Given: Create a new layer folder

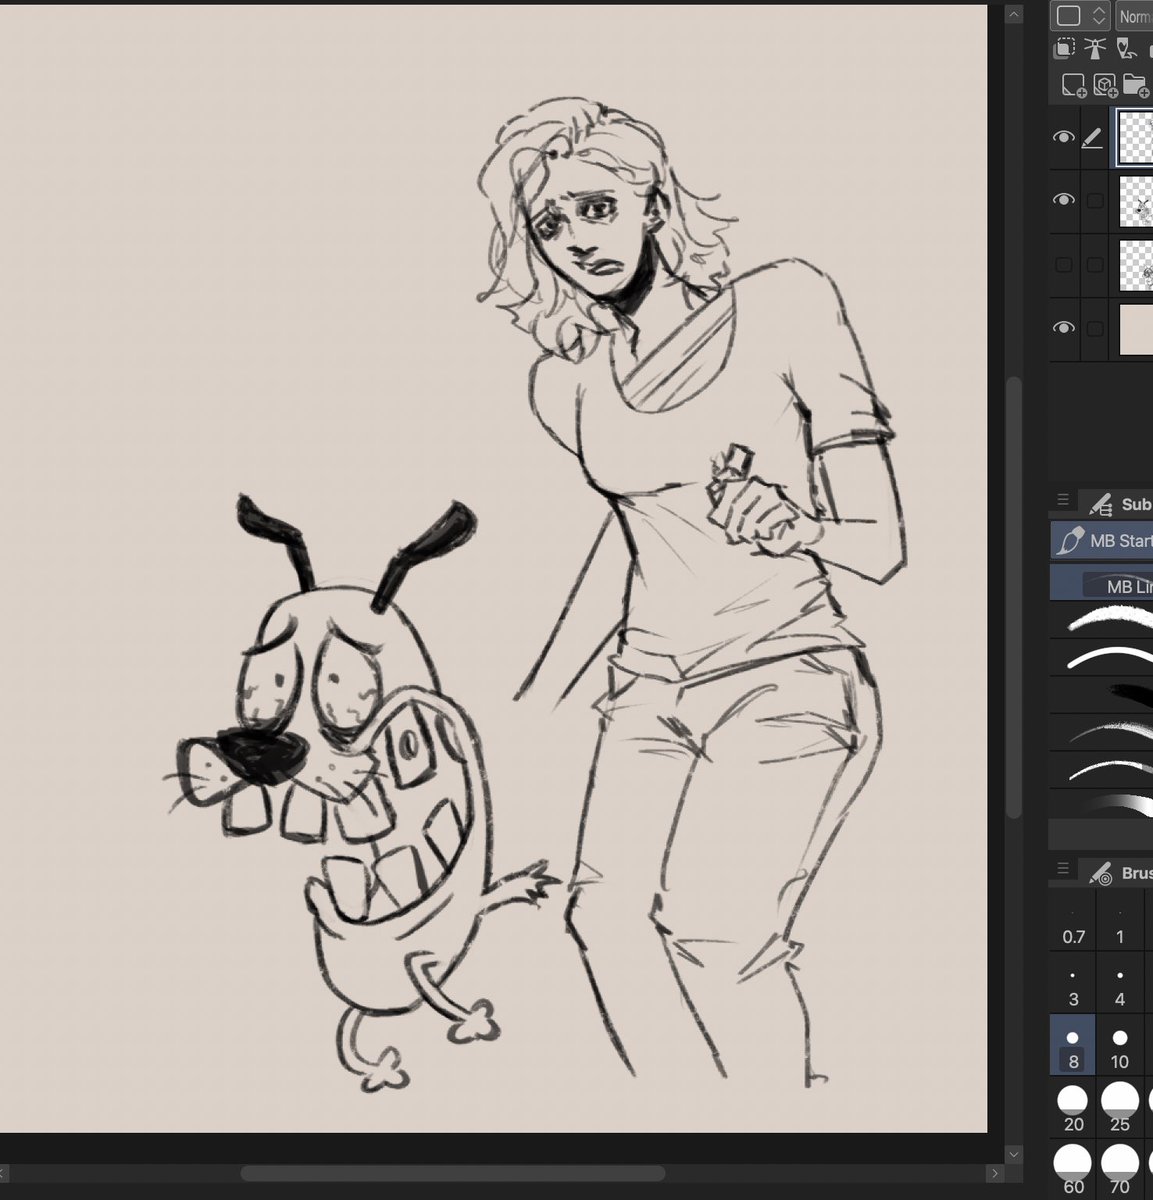Looking at the screenshot, I should 1135,85.
